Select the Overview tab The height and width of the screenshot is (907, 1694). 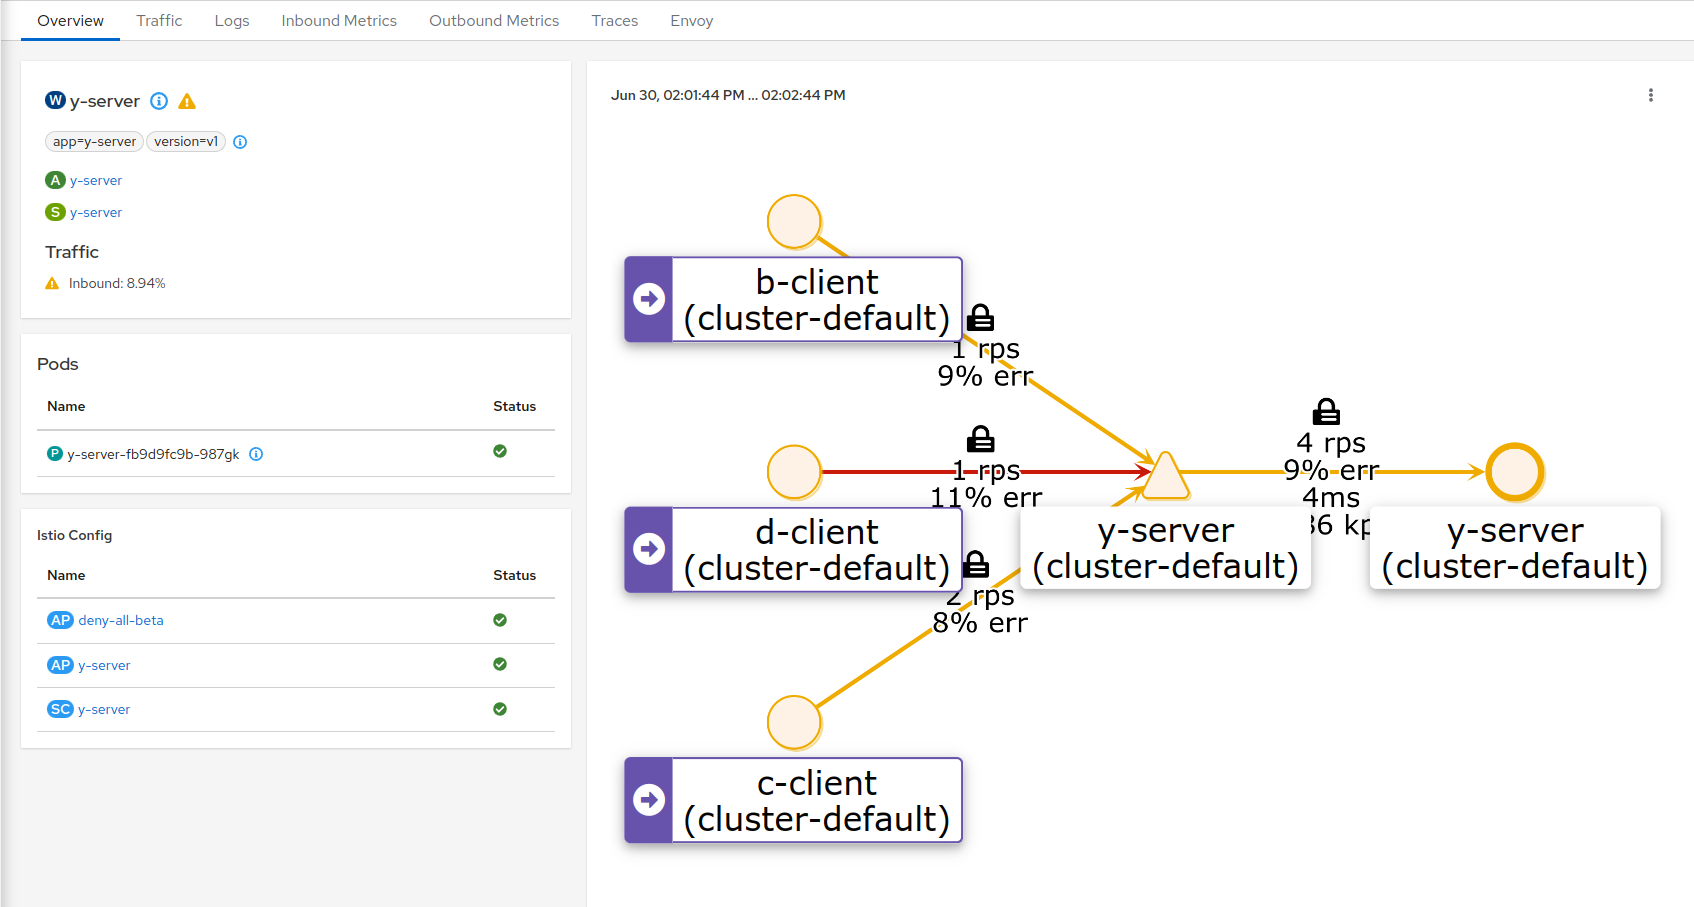point(70,20)
